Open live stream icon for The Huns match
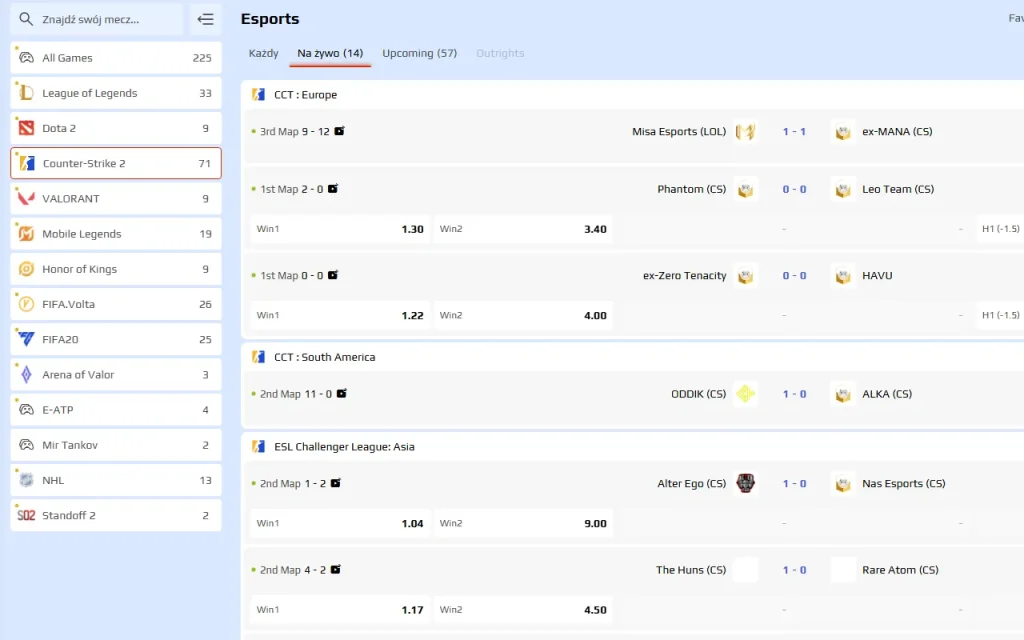 [x=336, y=569]
